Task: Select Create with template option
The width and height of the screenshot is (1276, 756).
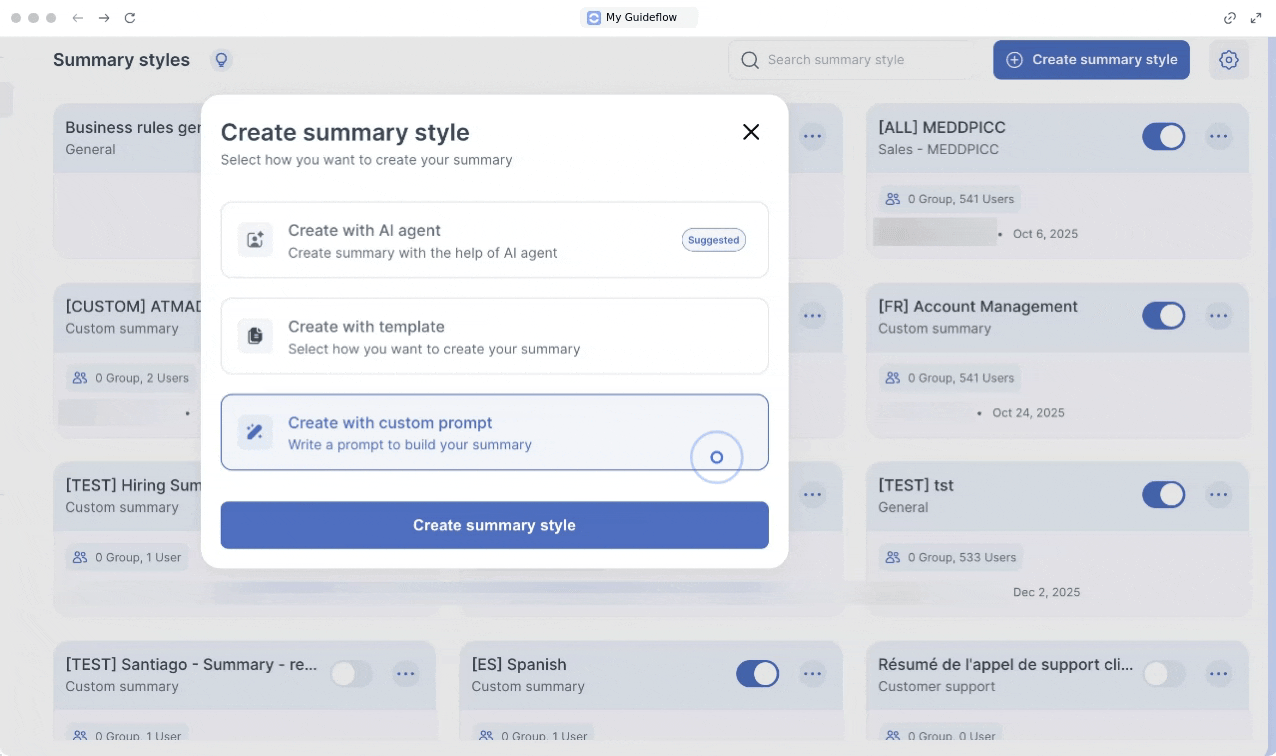Action: (494, 336)
